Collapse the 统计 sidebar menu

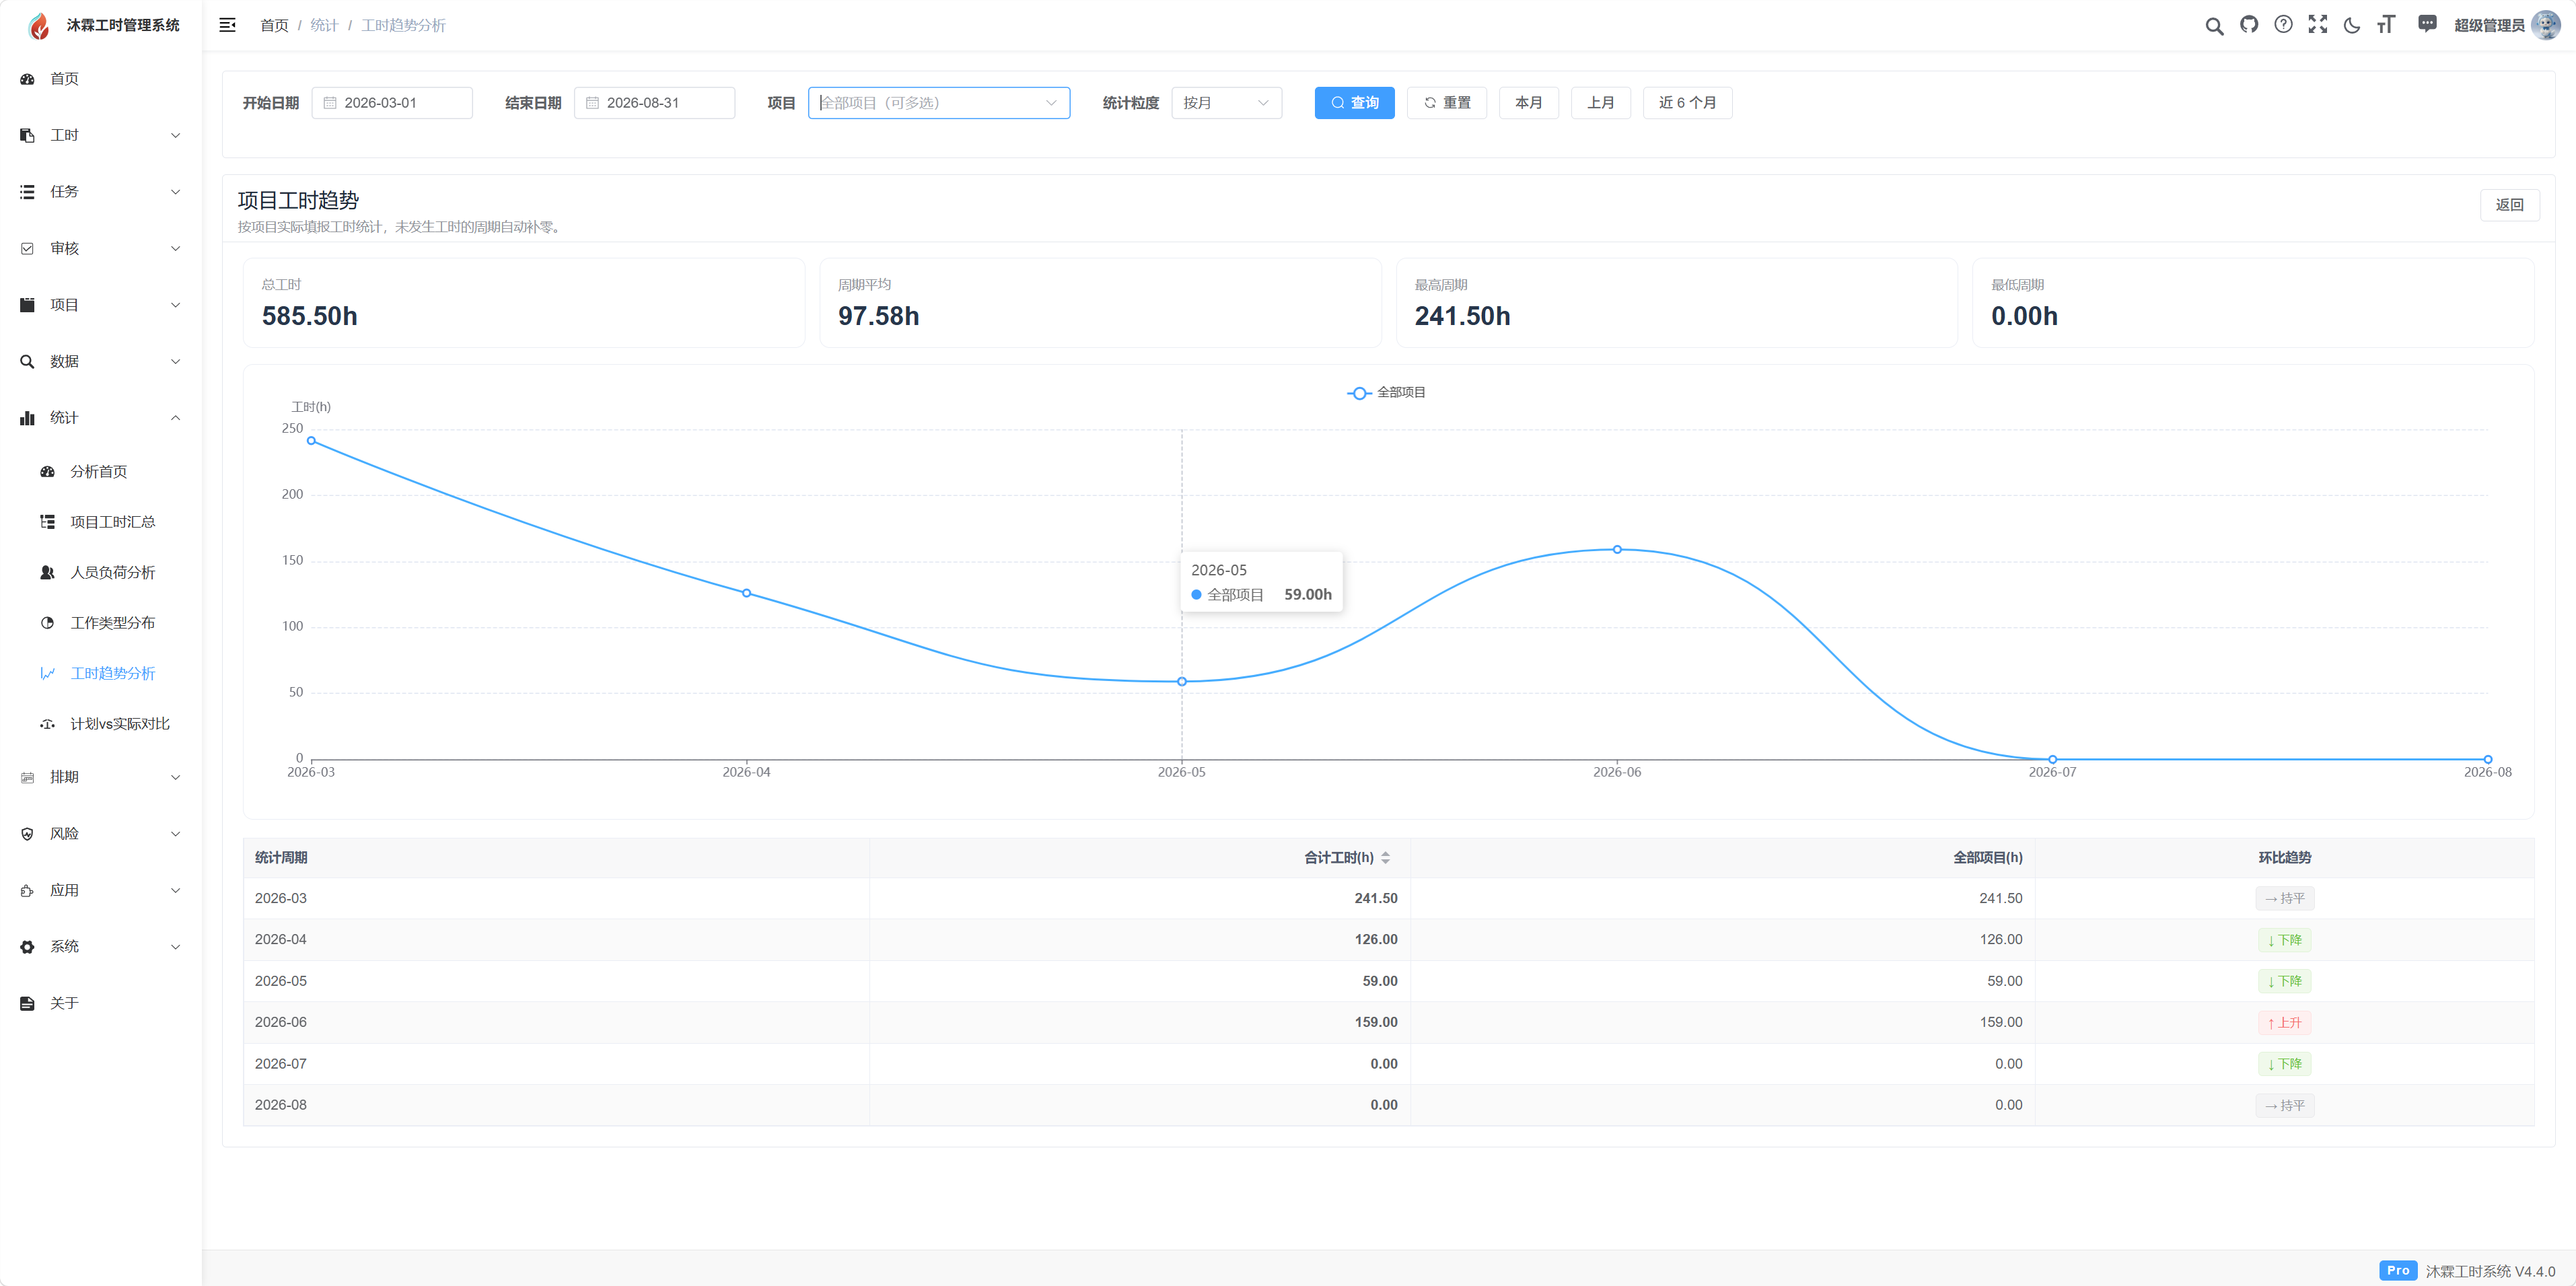(100, 418)
